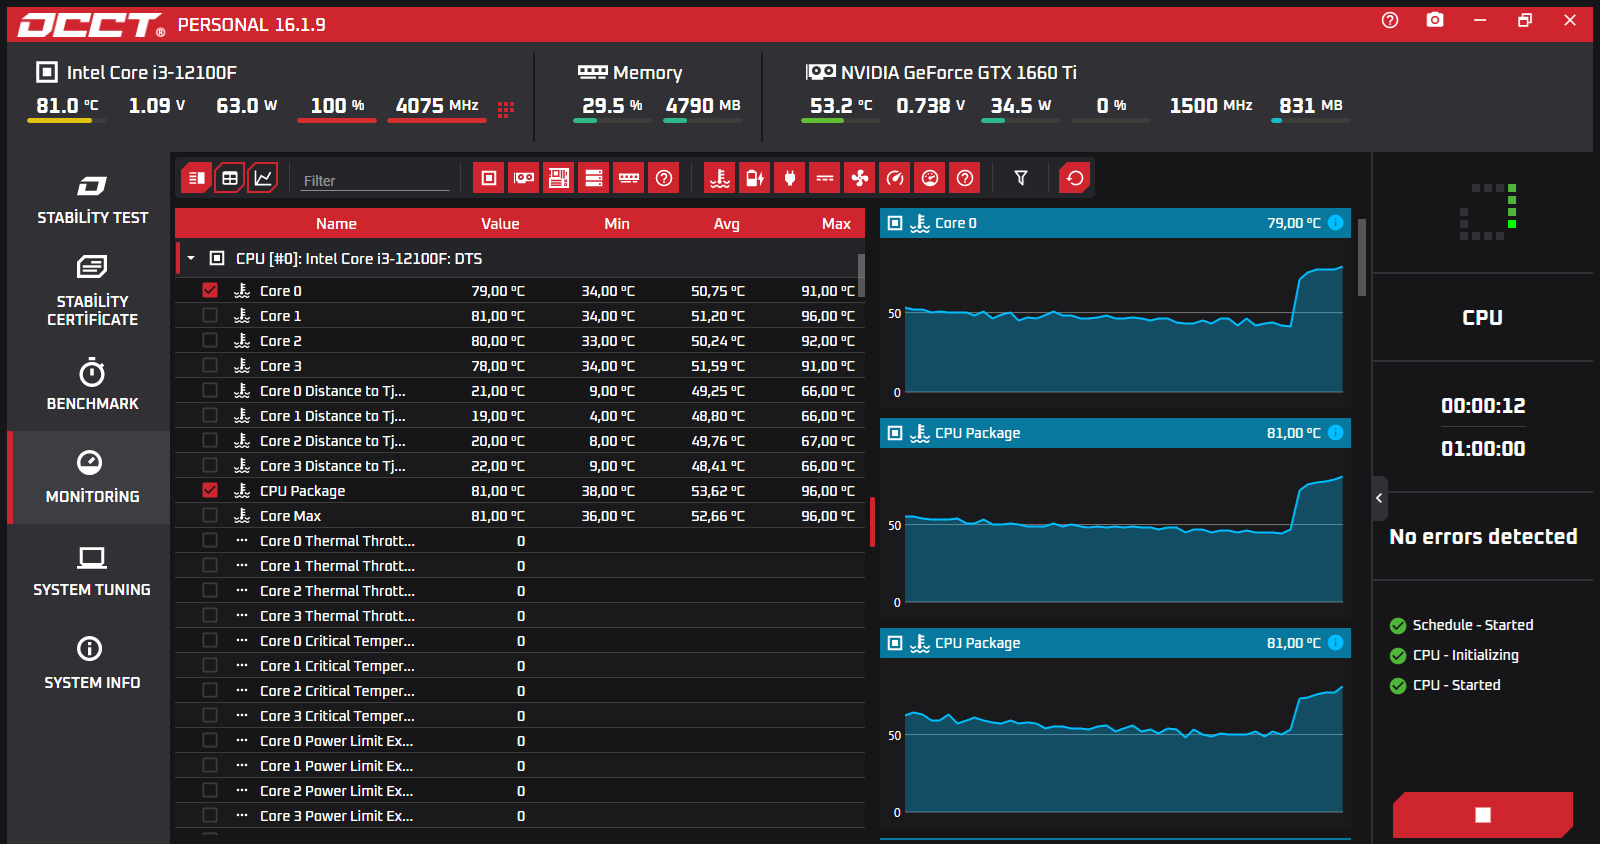The width and height of the screenshot is (1600, 844).
Task: Toggle the CPU hardware filter icon
Action: click(489, 178)
